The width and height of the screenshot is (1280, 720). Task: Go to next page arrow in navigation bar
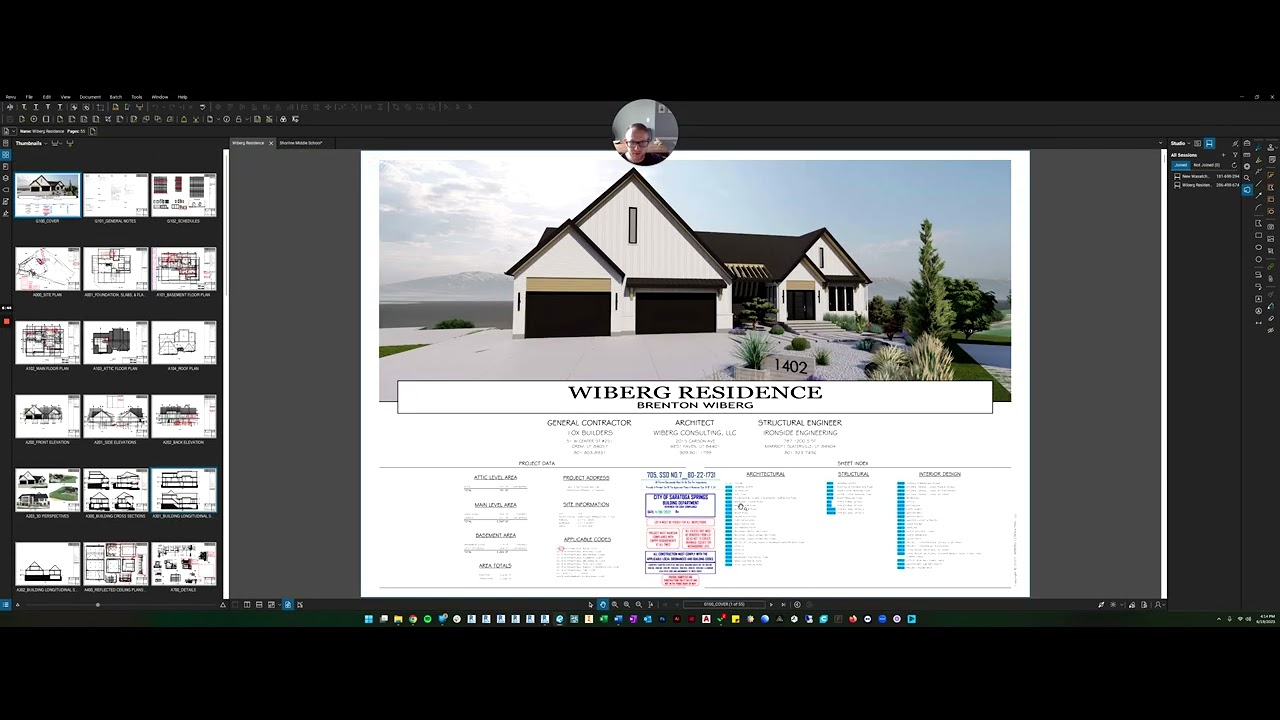click(x=771, y=604)
